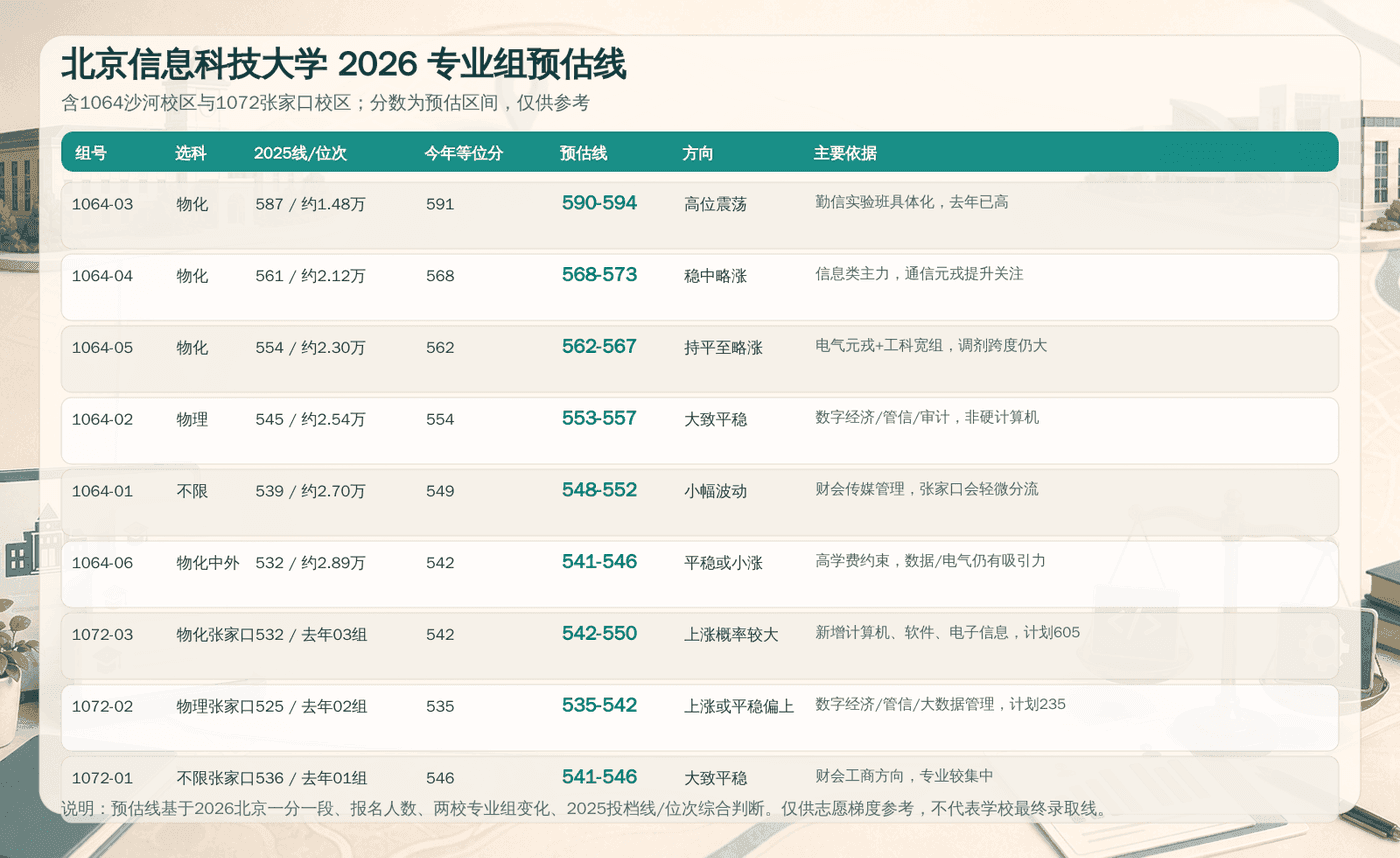Click the 选科 column header
The width and height of the screenshot is (1400, 858).
coord(191,153)
